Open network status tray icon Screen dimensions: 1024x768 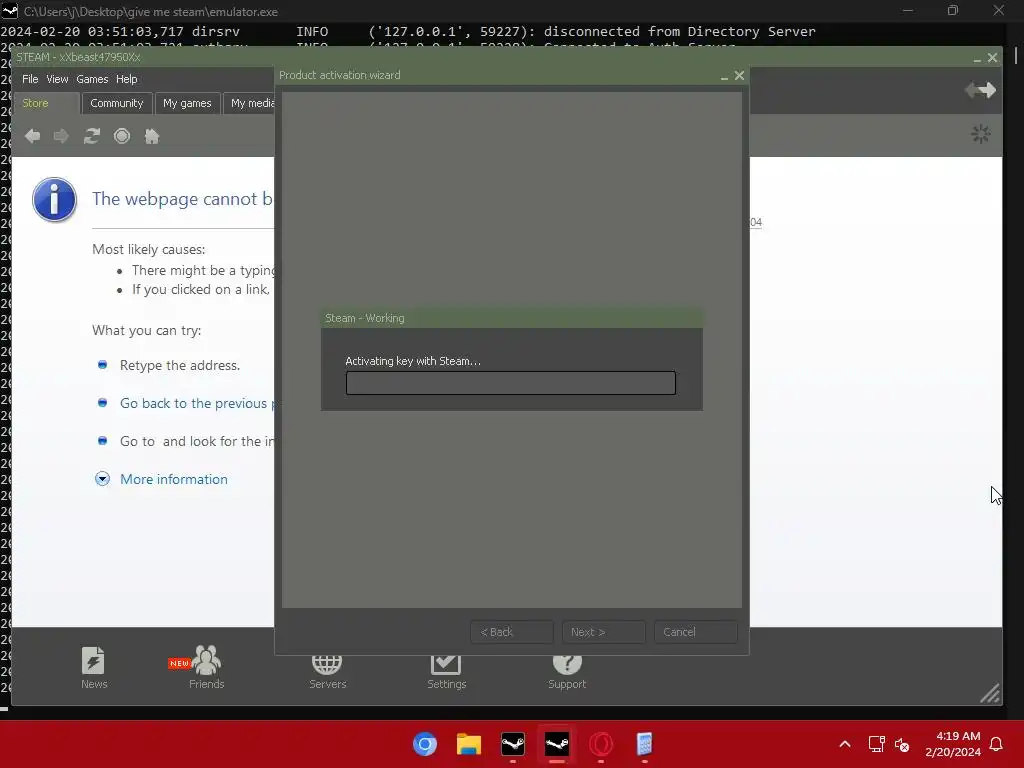876,744
